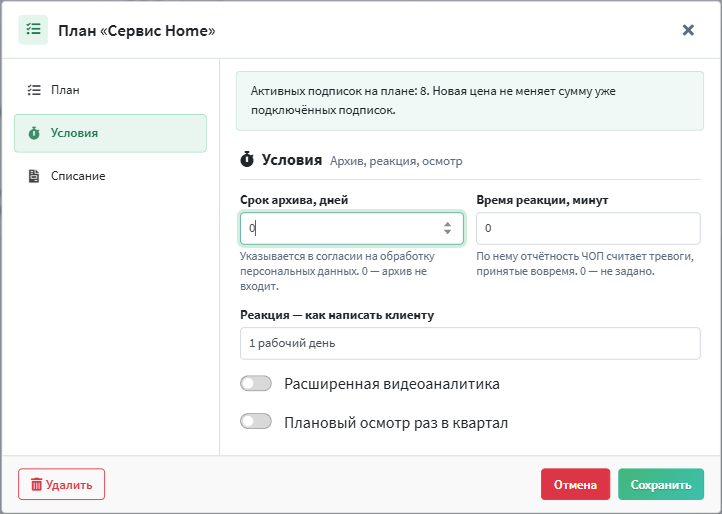The width and height of the screenshot is (722, 514).
Task: Click the Плановый осмотр раз в квартал label
Action: 396,422
